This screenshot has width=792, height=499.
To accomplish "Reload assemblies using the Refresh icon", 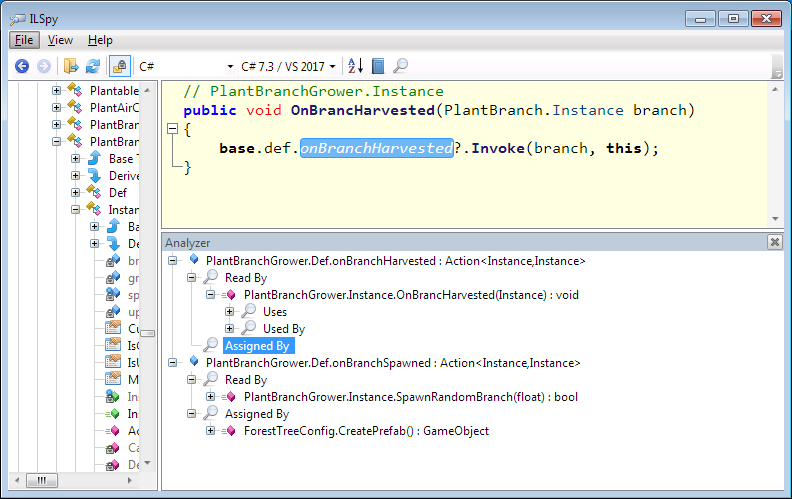I will (93, 66).
